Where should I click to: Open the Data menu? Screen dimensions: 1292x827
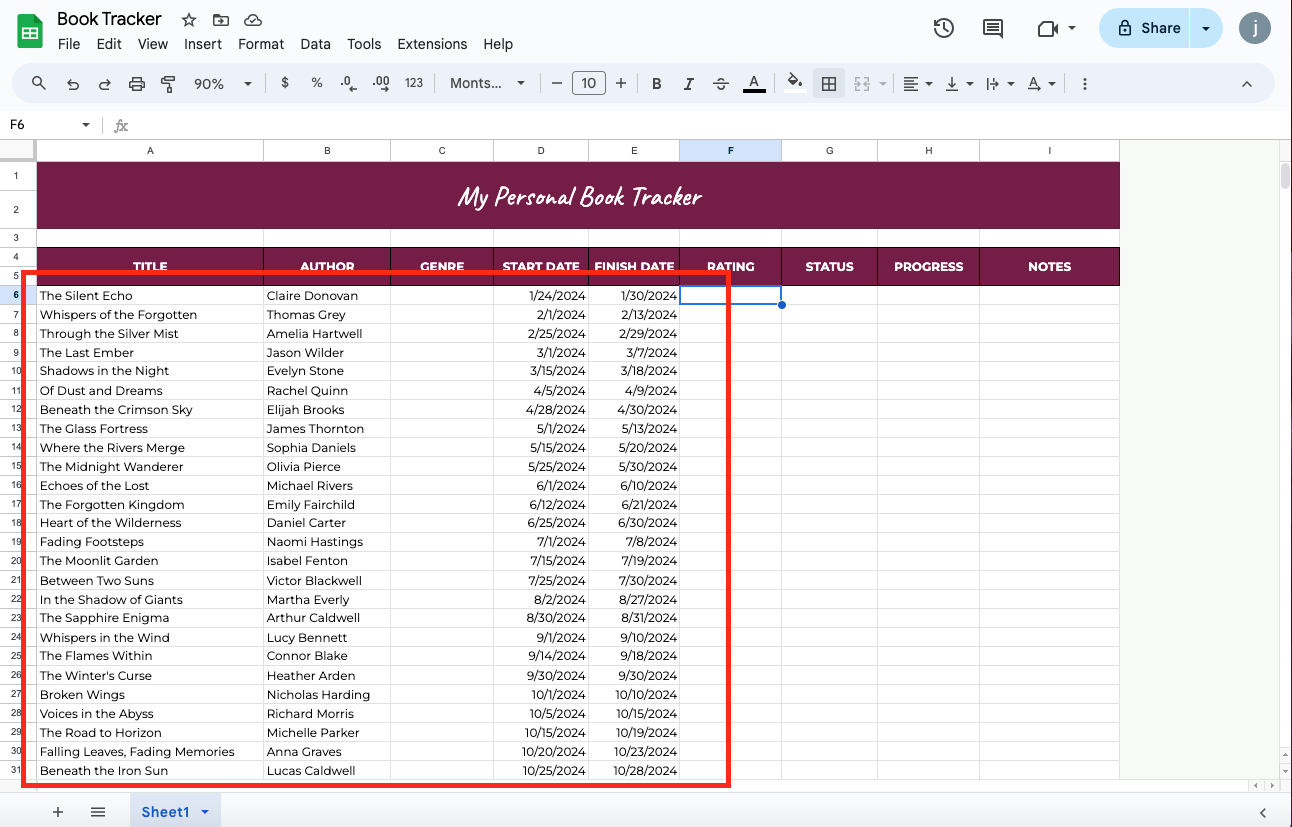[315, 44]
